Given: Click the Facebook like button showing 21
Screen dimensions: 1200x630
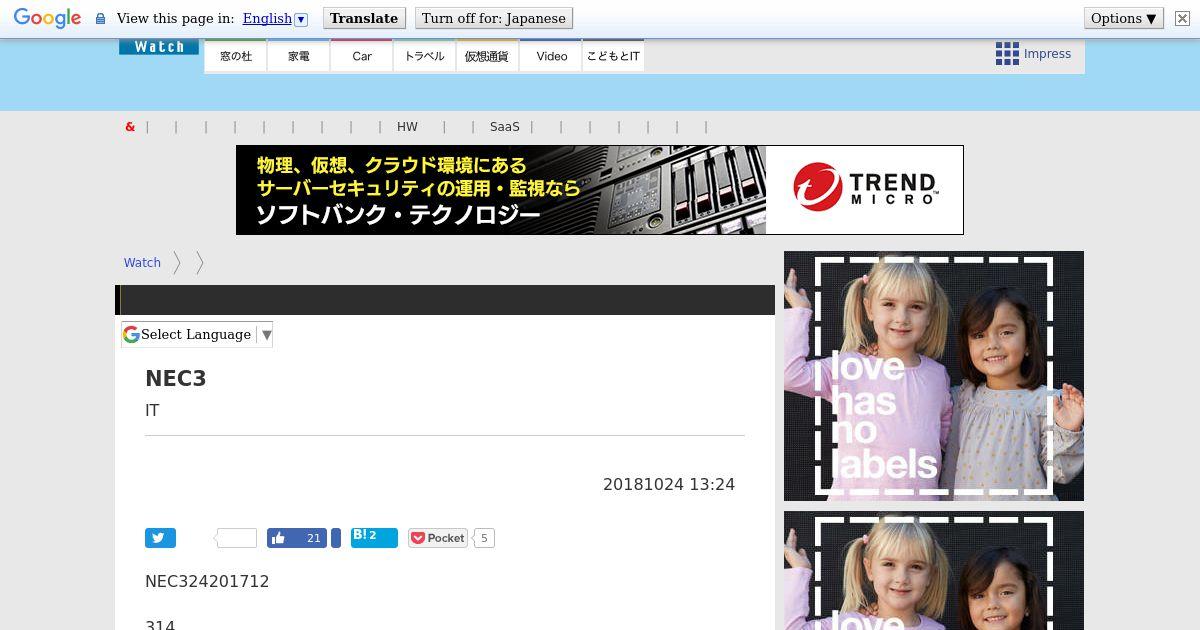Looking at the screenshot, I should [x=297, y=538].
